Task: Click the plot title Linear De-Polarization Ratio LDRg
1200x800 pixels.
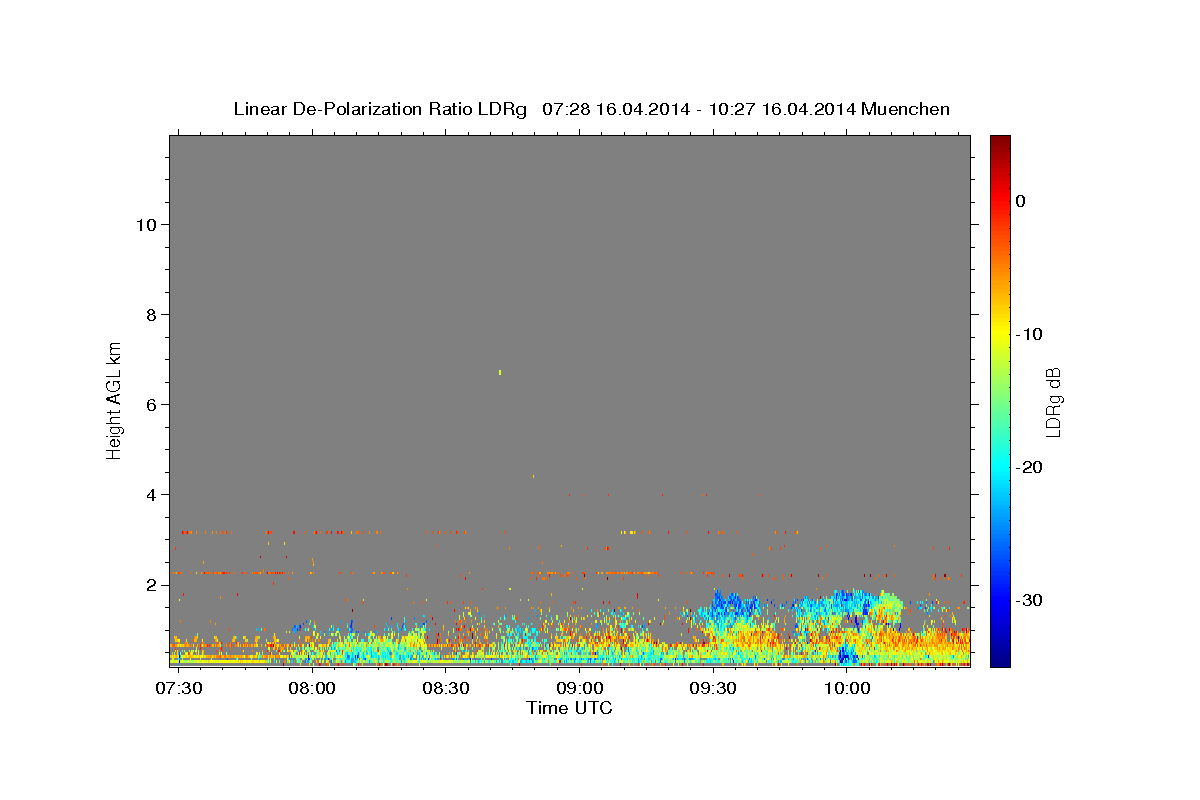Action: coord(380,109)
